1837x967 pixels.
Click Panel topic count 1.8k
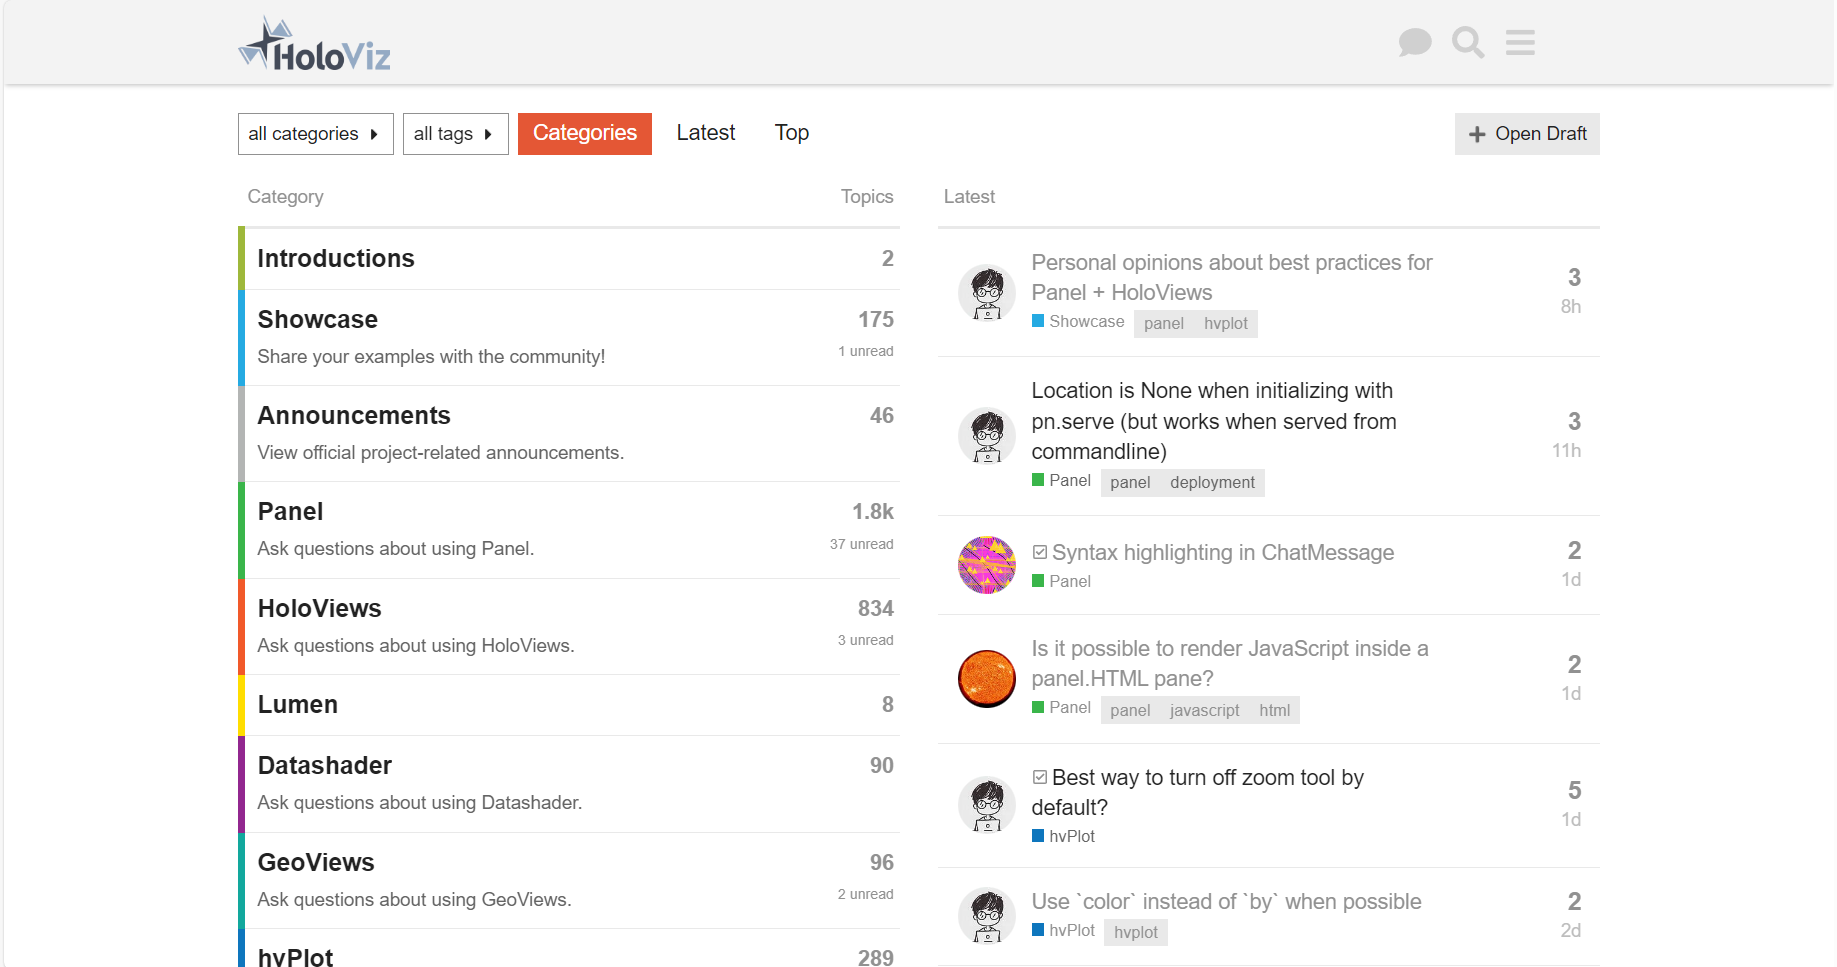pos(872,511)
